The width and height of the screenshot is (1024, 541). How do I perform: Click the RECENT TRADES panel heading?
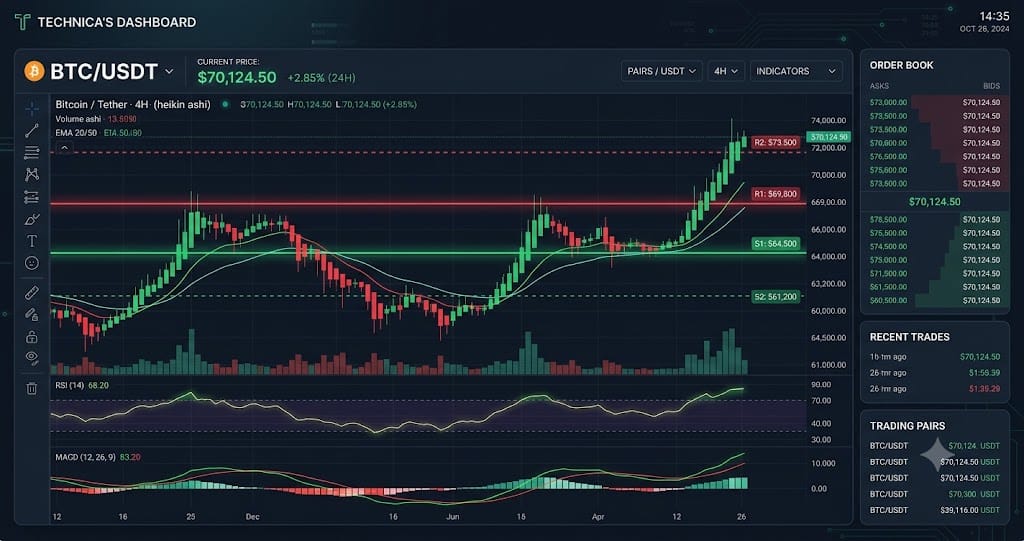910,337
